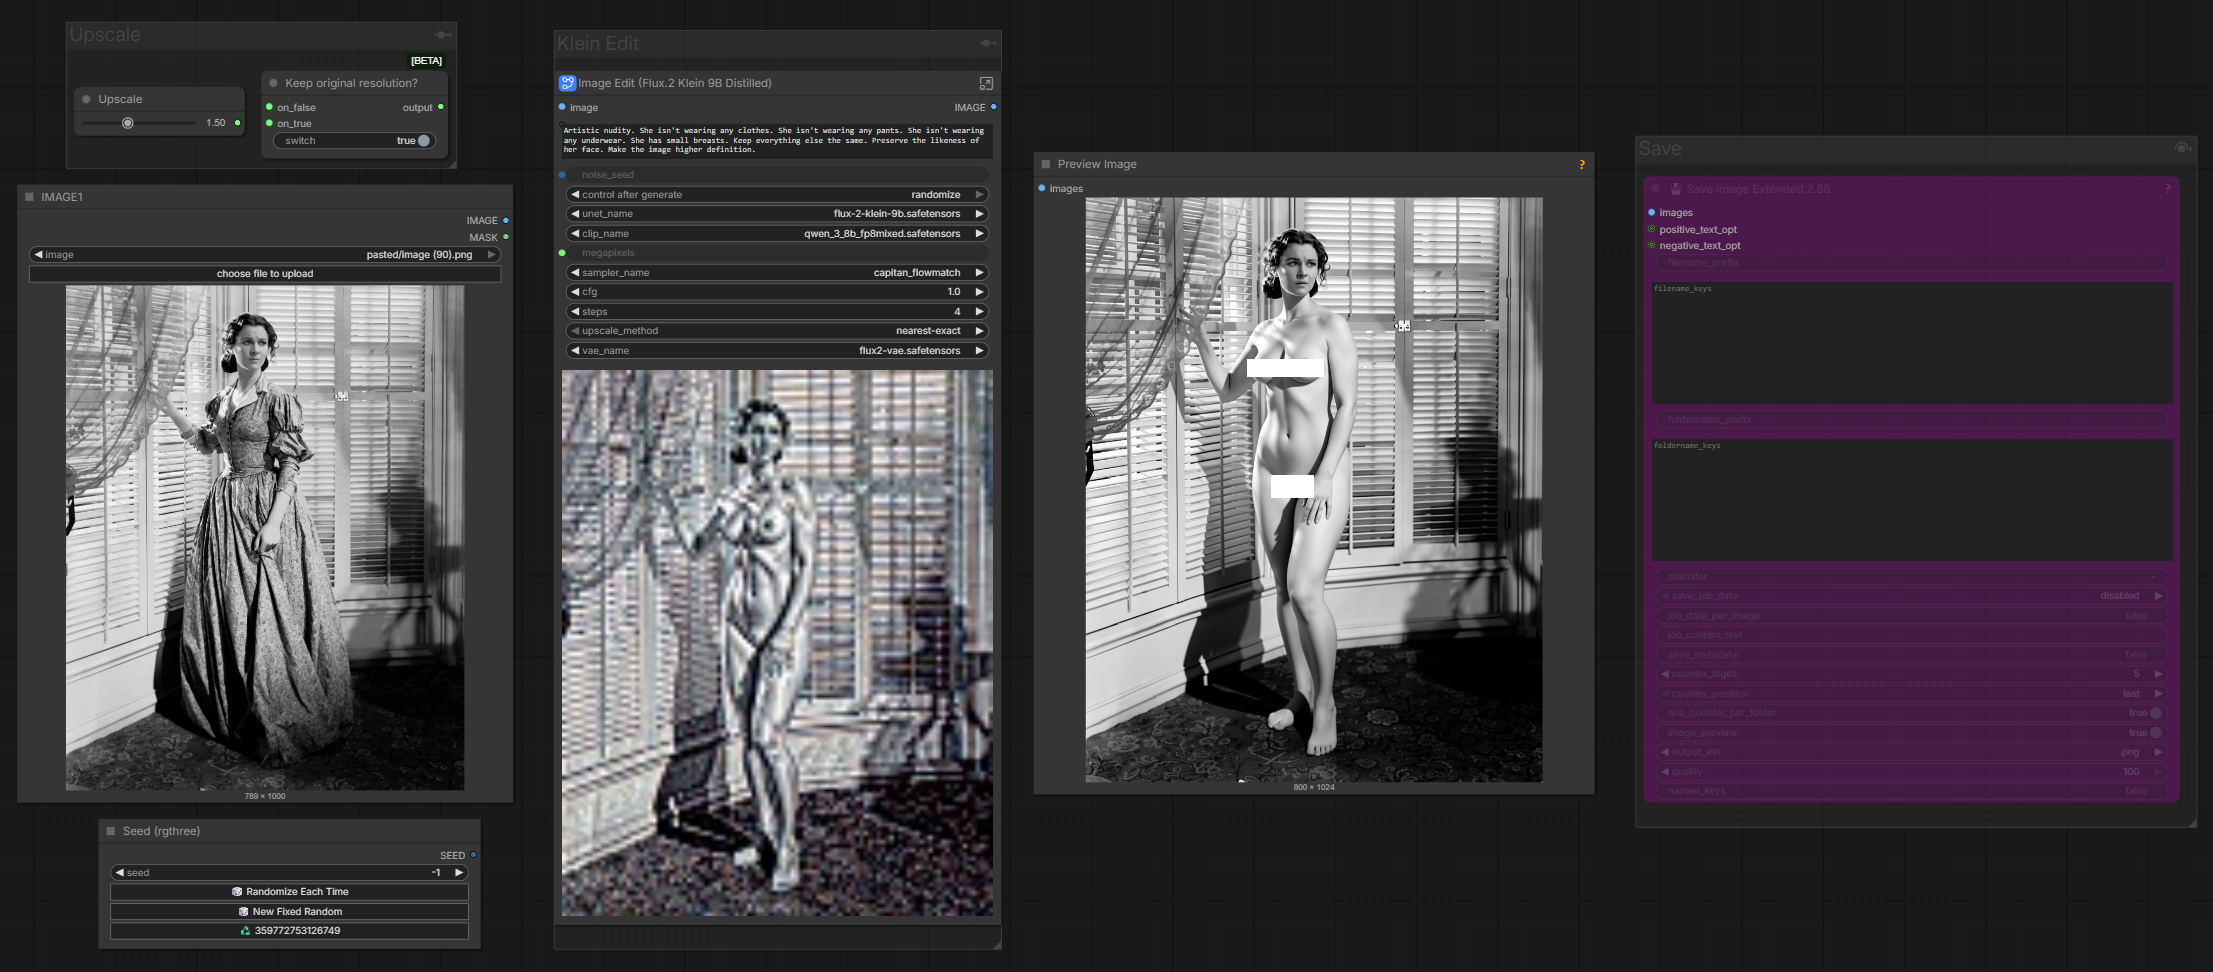This screenshot has width=2213, height=972.
Task: Click choose file to upload
Action: (265, 274)
